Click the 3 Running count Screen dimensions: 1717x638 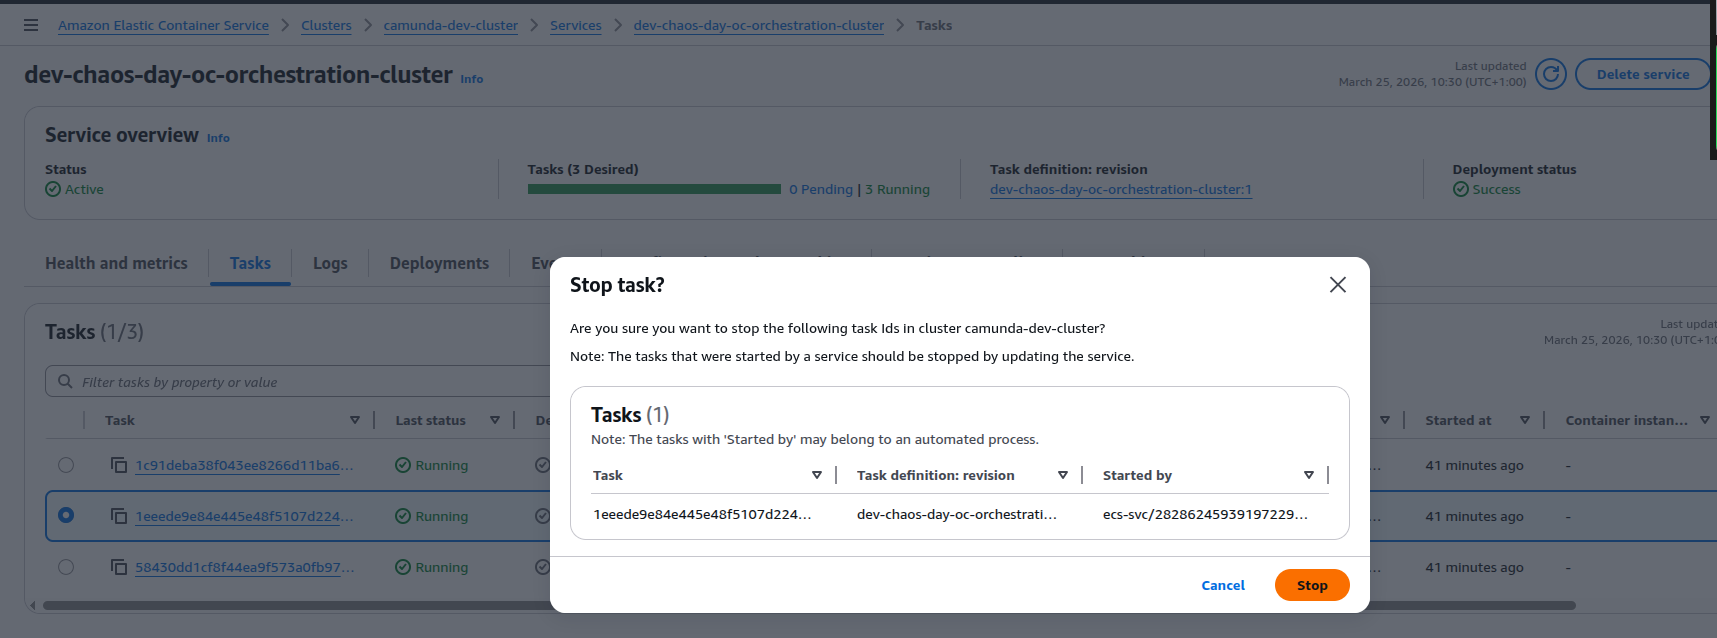pyautogui.click(x=897, y=189)
